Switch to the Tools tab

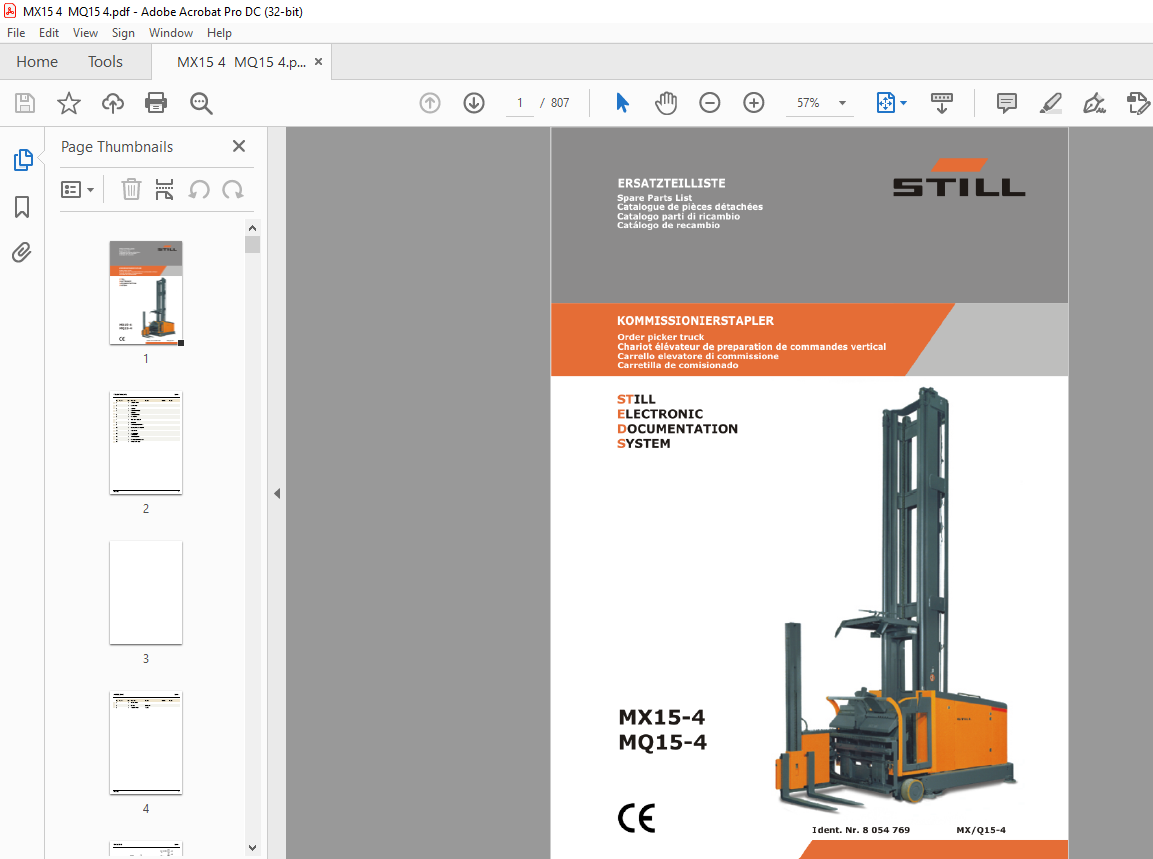click(x=105, y=62)
